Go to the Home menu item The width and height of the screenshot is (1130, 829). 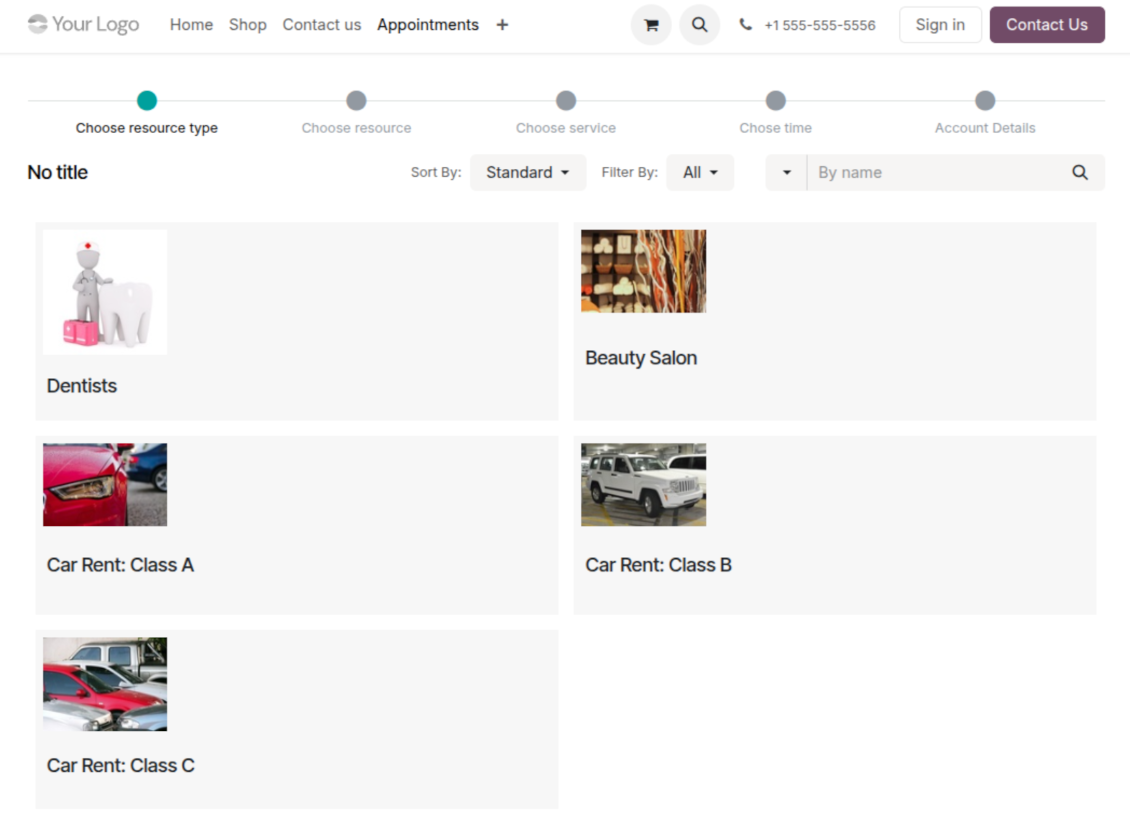point(191,25)
